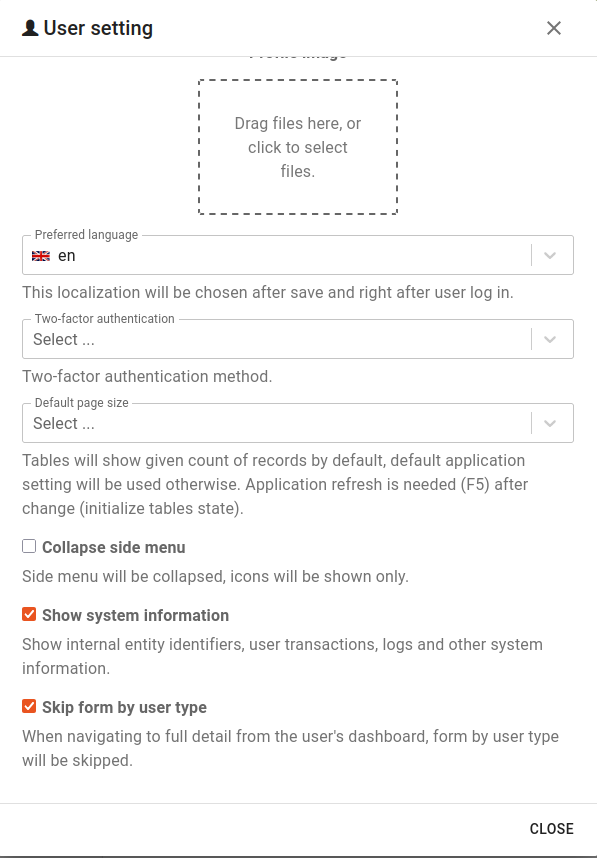Image resolution: width=597 pixels, height=858 pixels.
Task: Click the Two-factor authentication Select placeholder
Action: coord(63,339)
